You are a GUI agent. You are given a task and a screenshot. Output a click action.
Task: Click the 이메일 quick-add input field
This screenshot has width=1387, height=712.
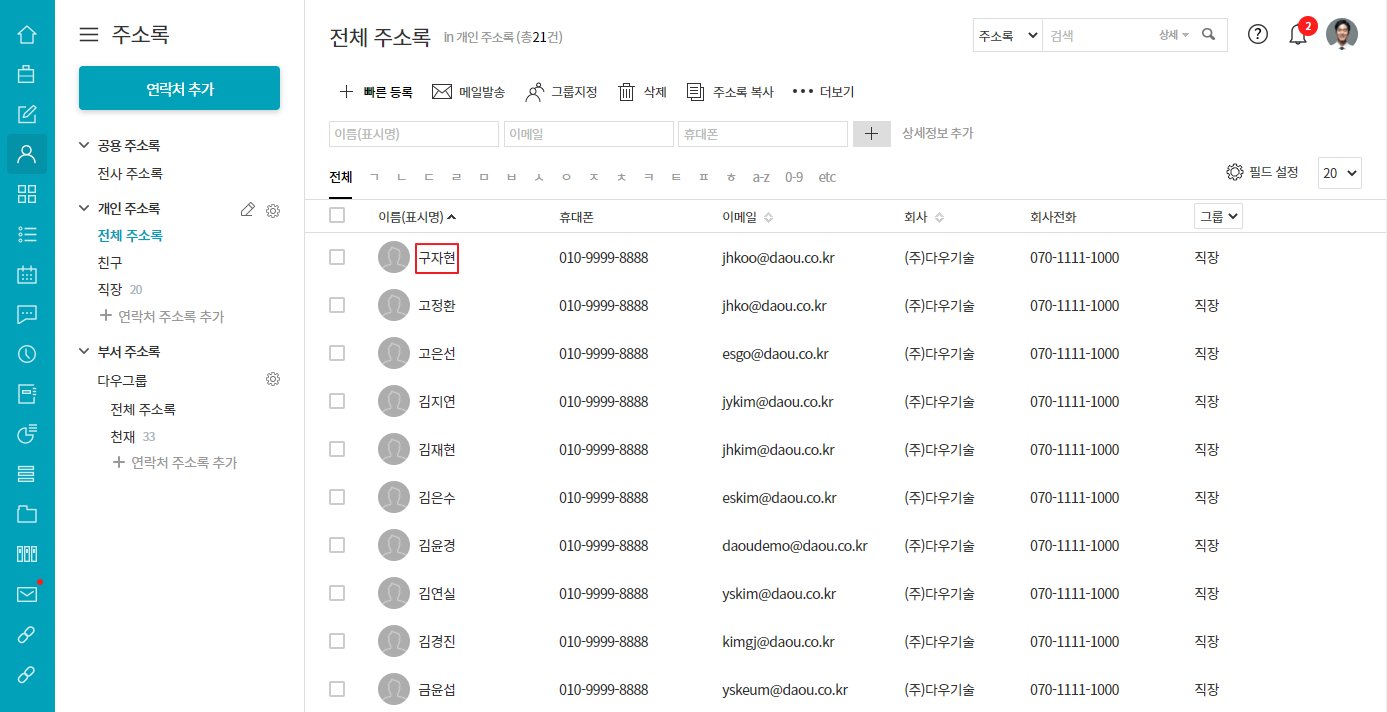[588, 134]
